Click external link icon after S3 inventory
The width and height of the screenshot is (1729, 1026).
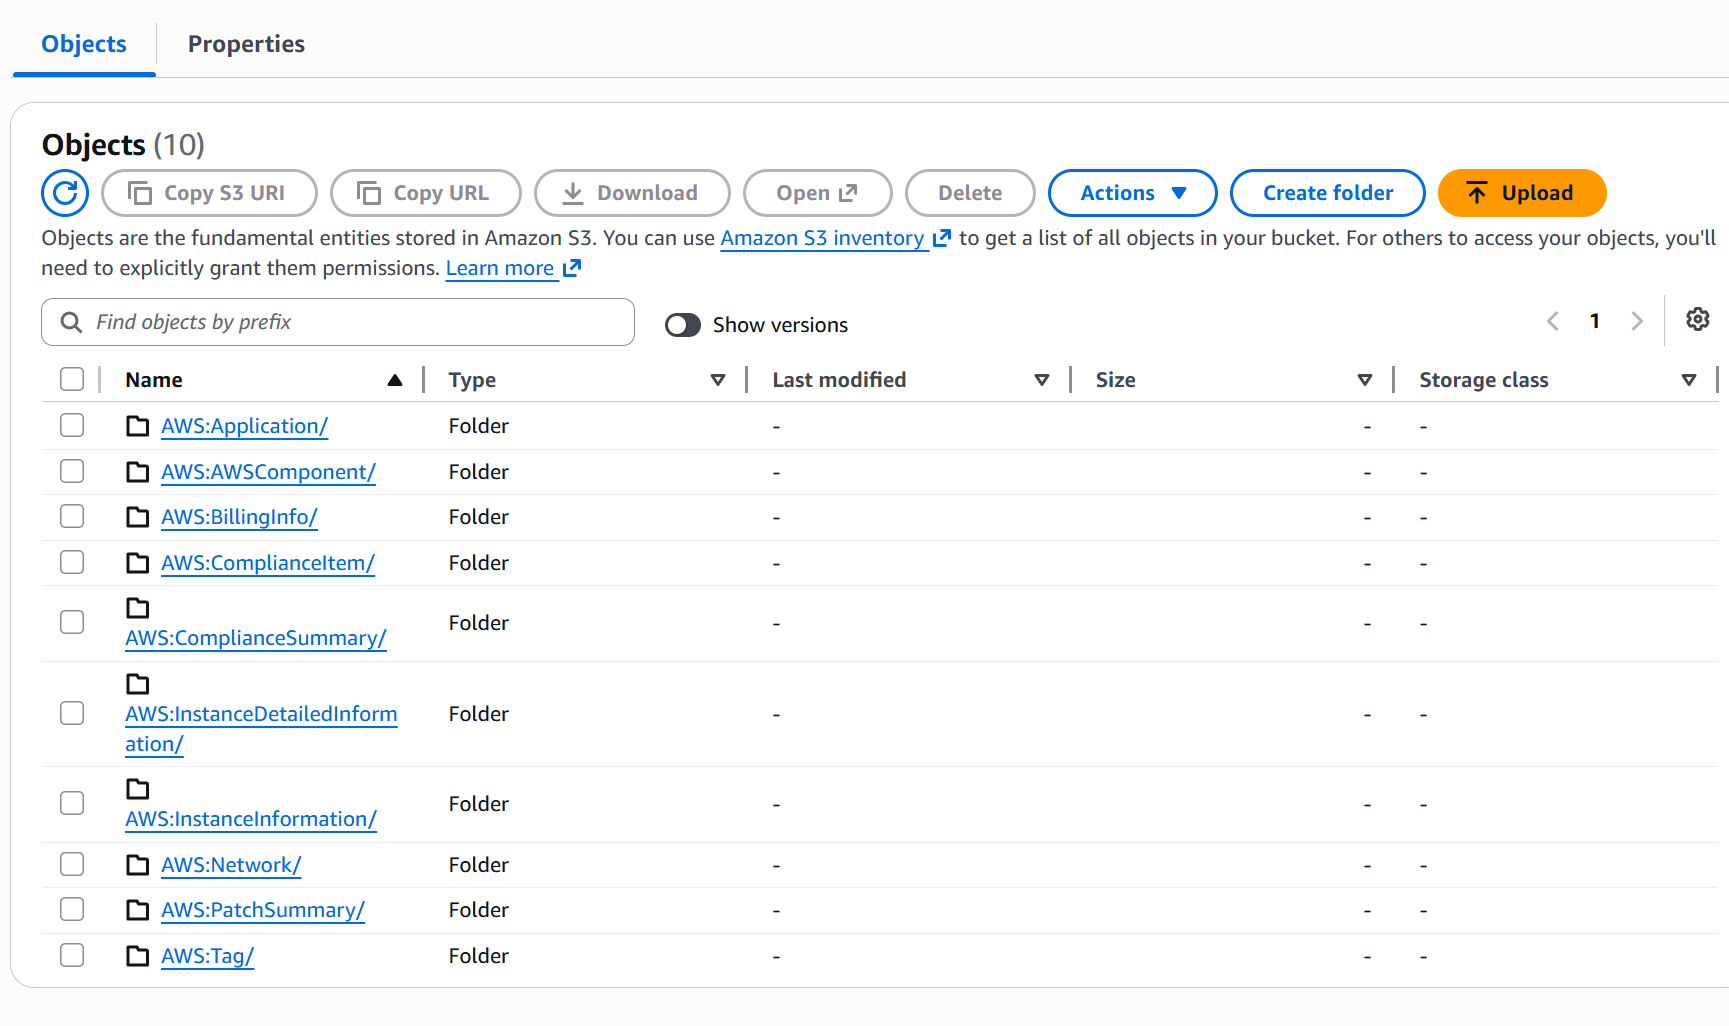click(941, 238)
